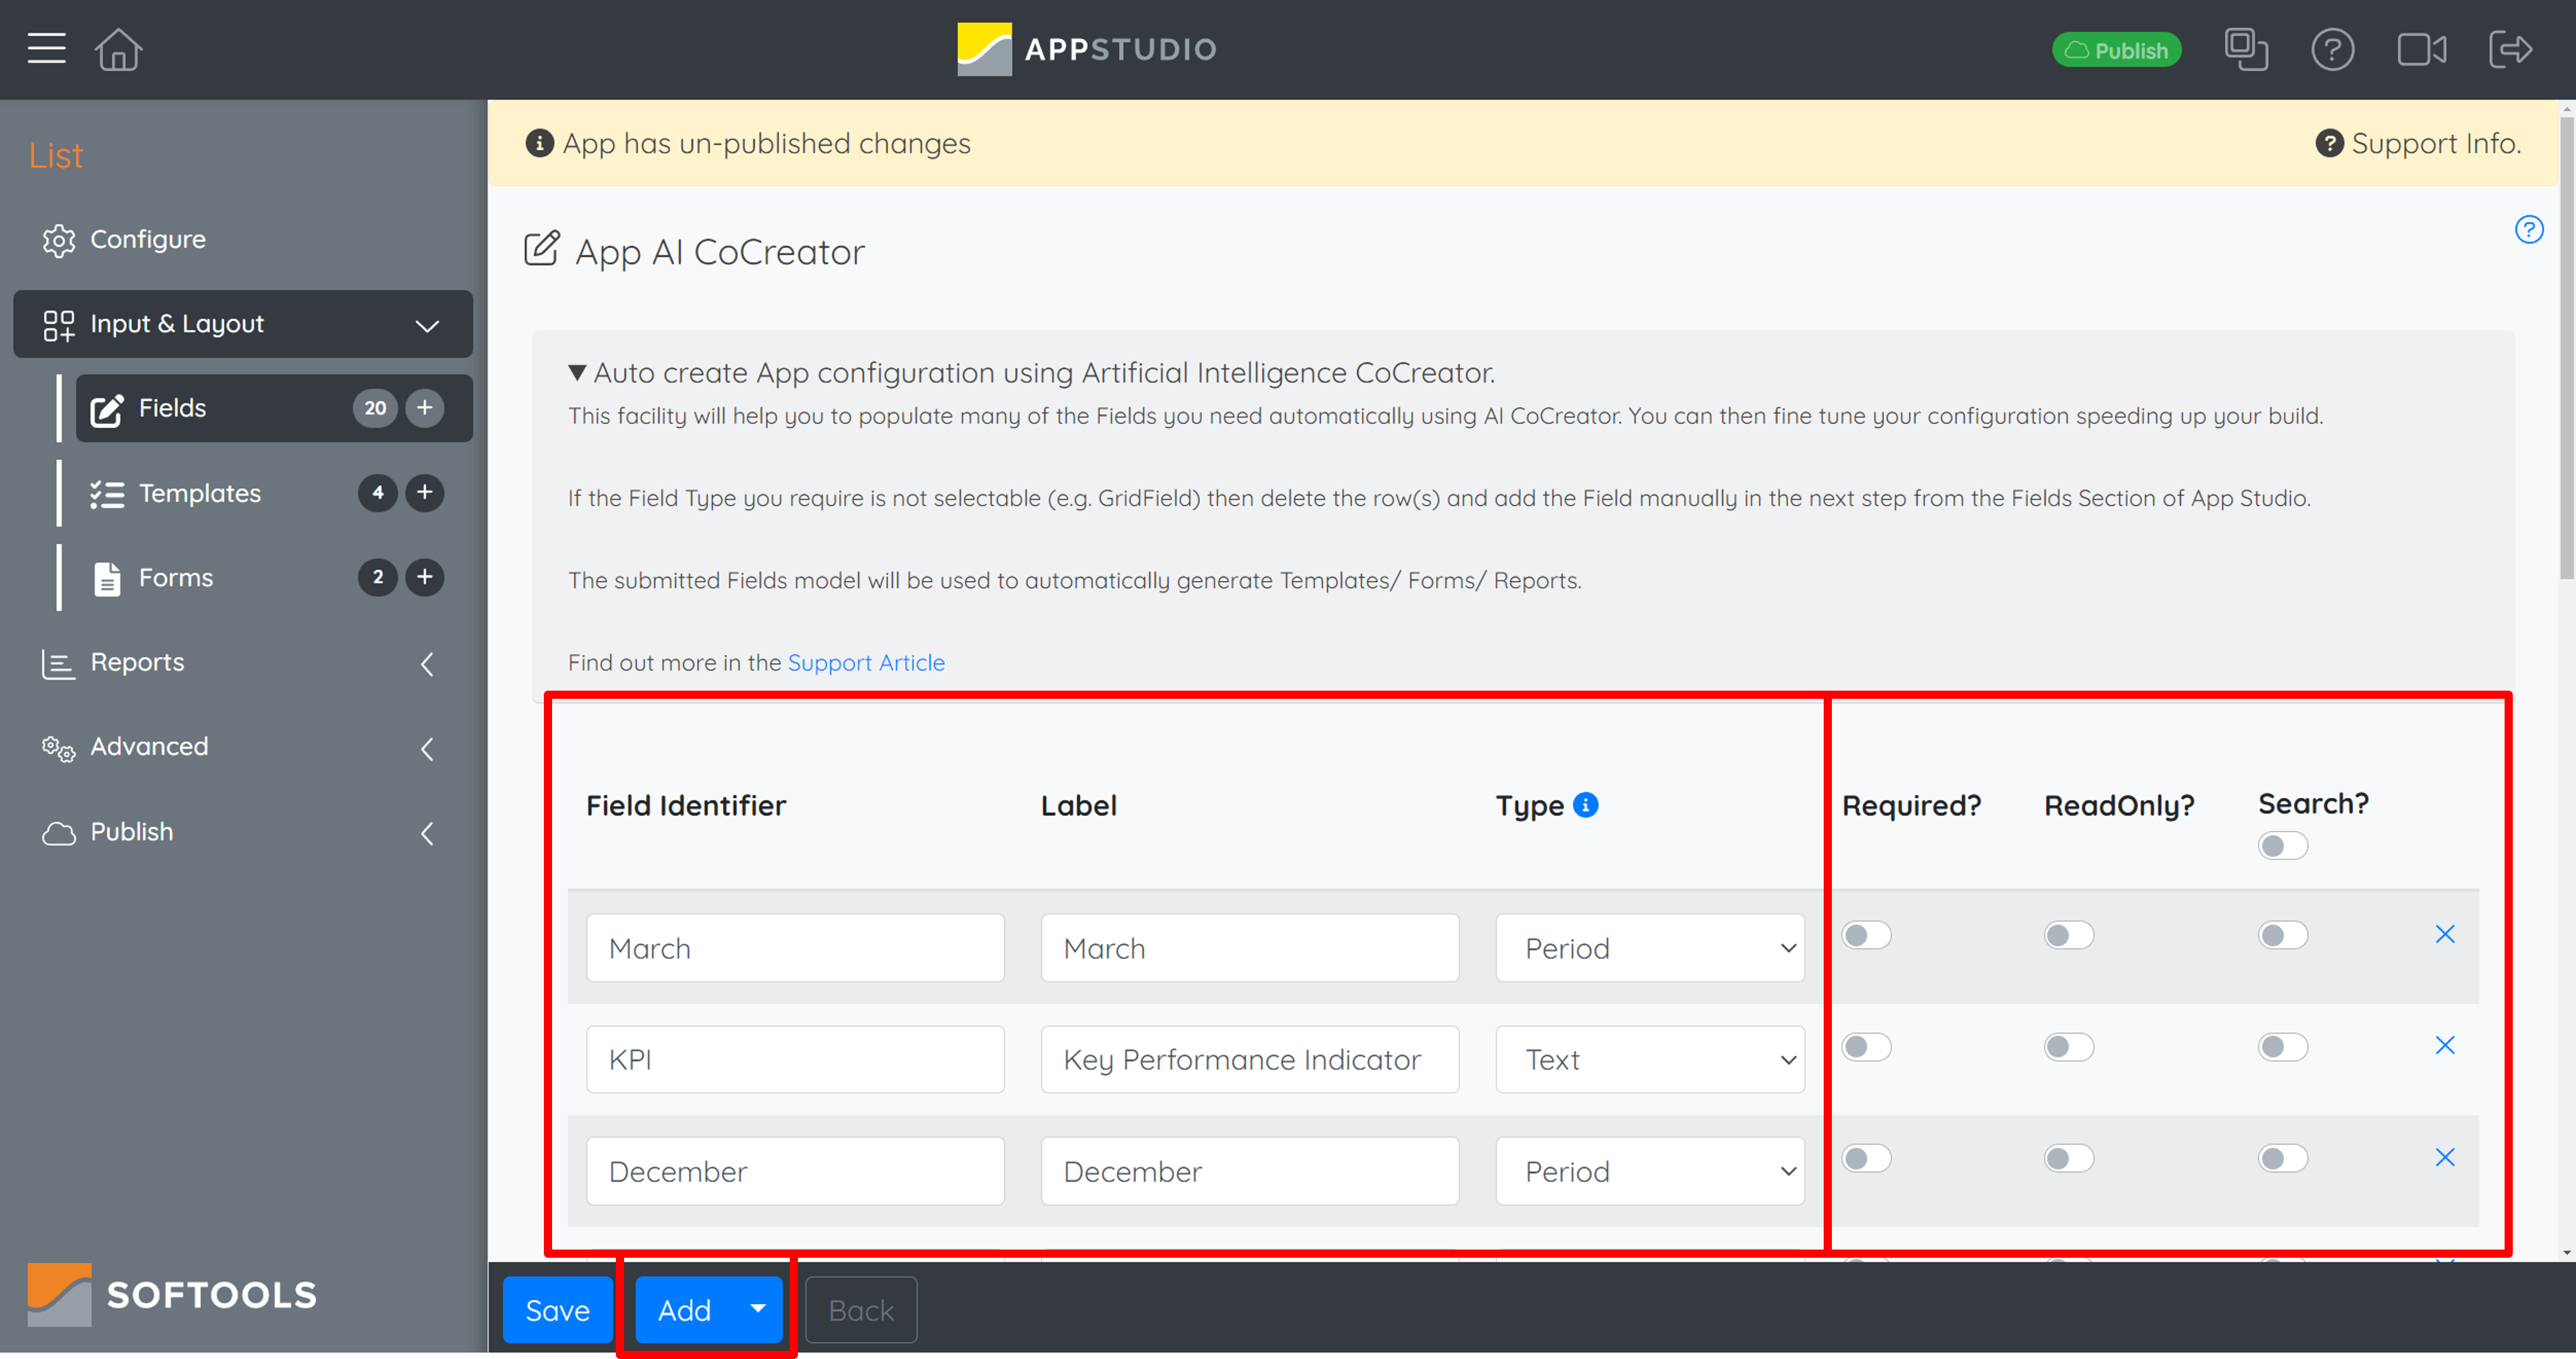Open the Type dropdown for KPI row

pos(1649,1059)
